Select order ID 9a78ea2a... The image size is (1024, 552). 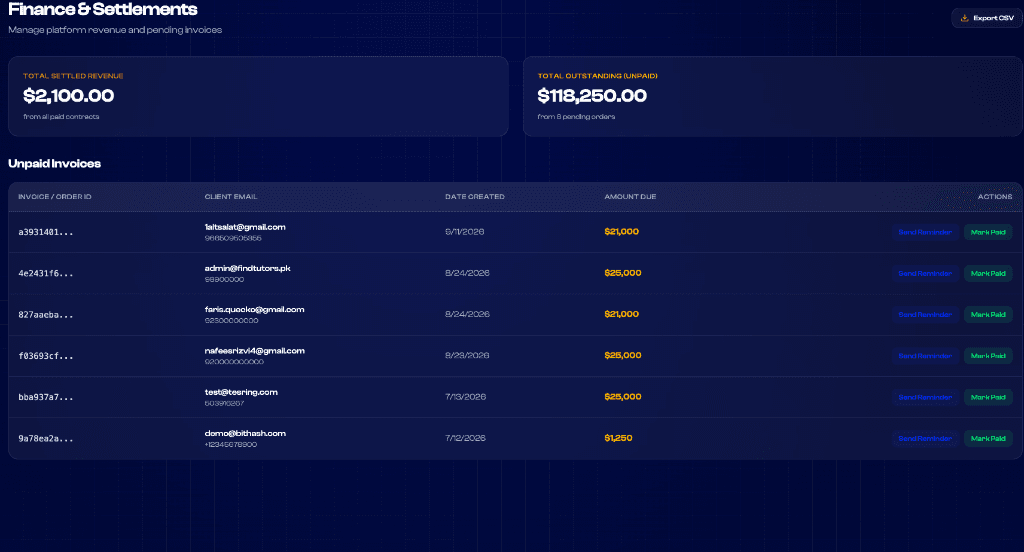tap(46, 438)
